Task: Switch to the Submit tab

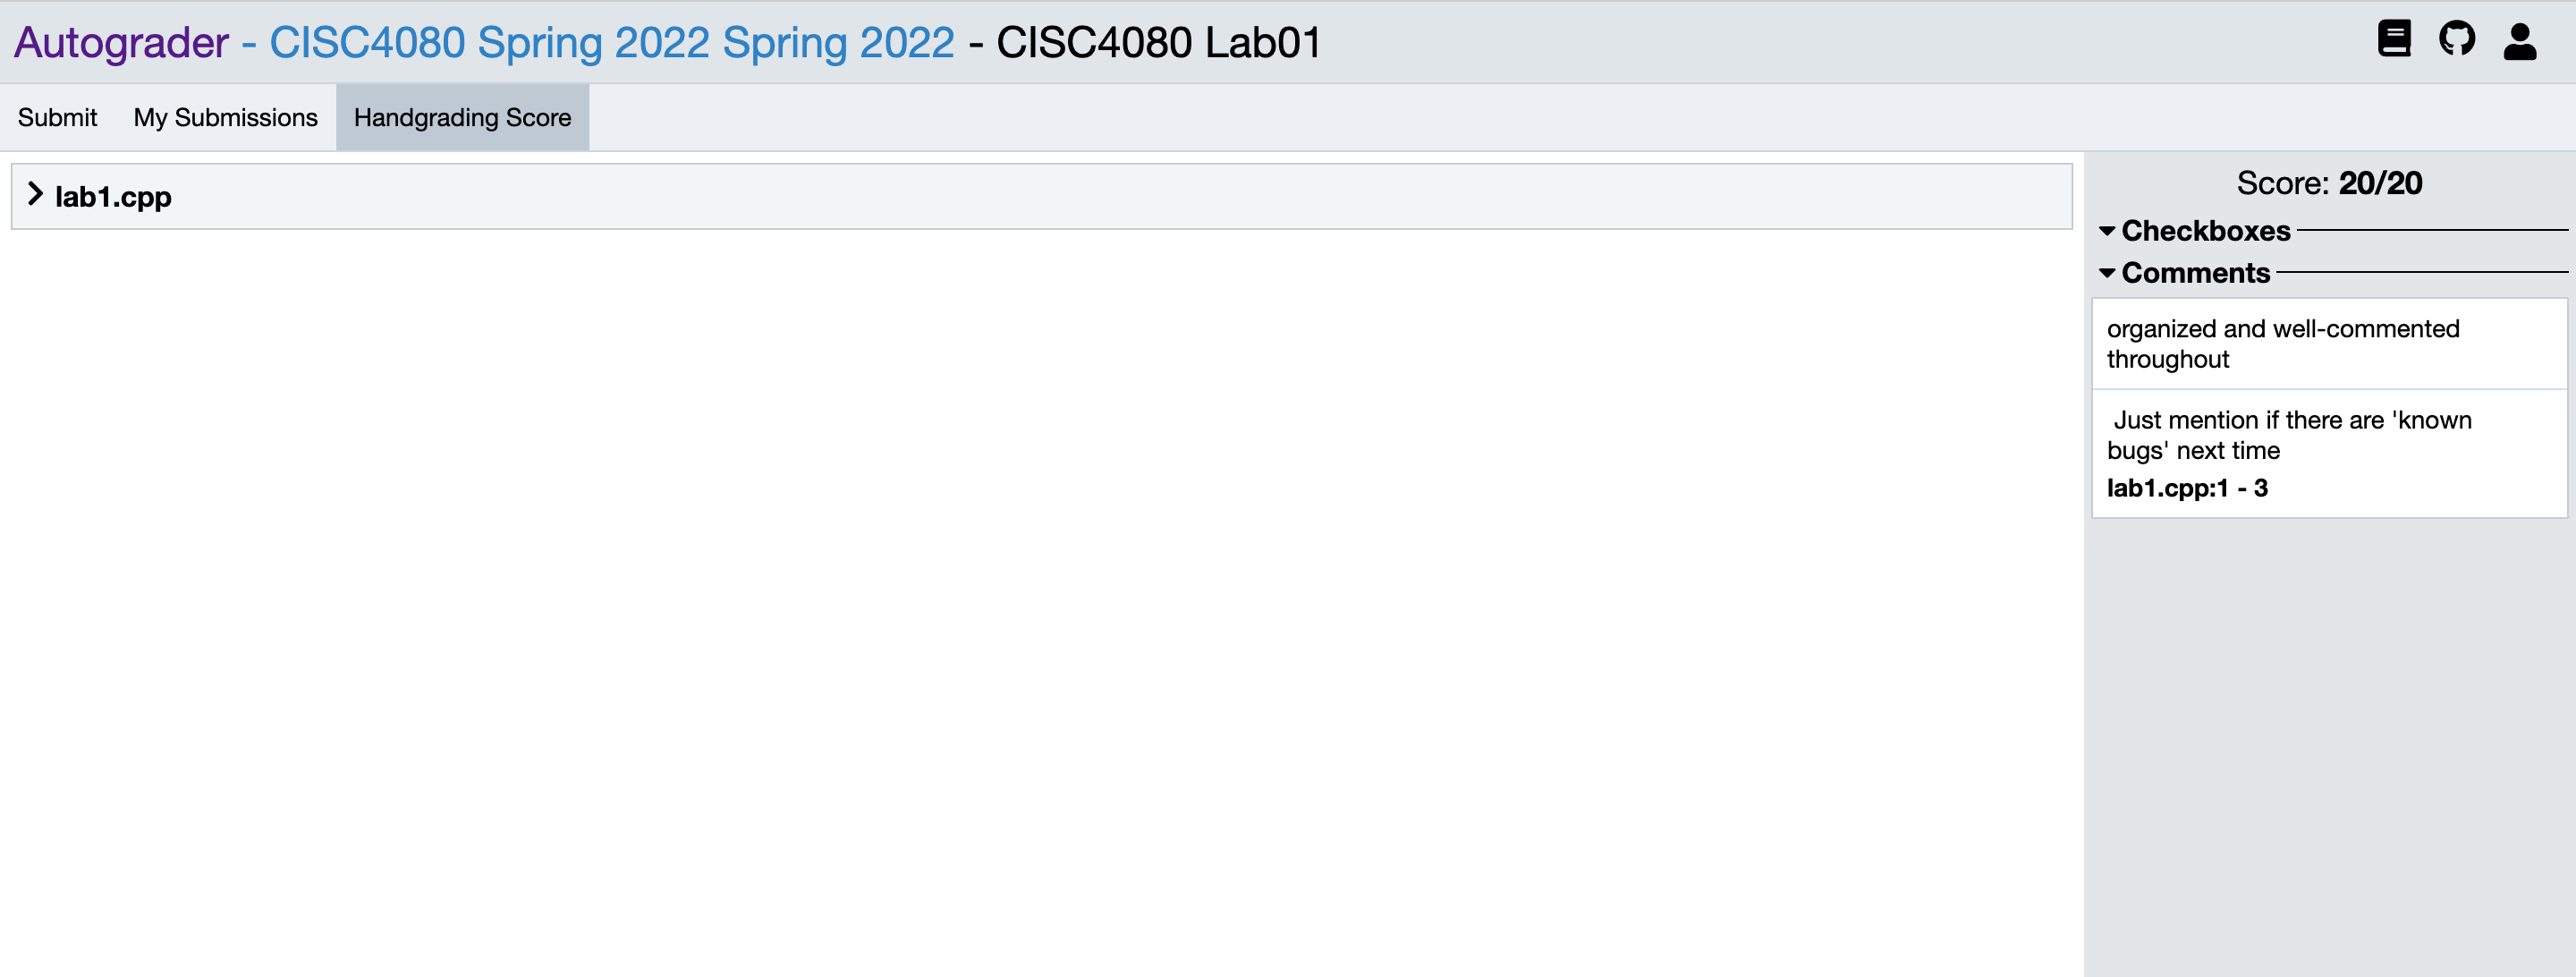Action: [55, 116]
